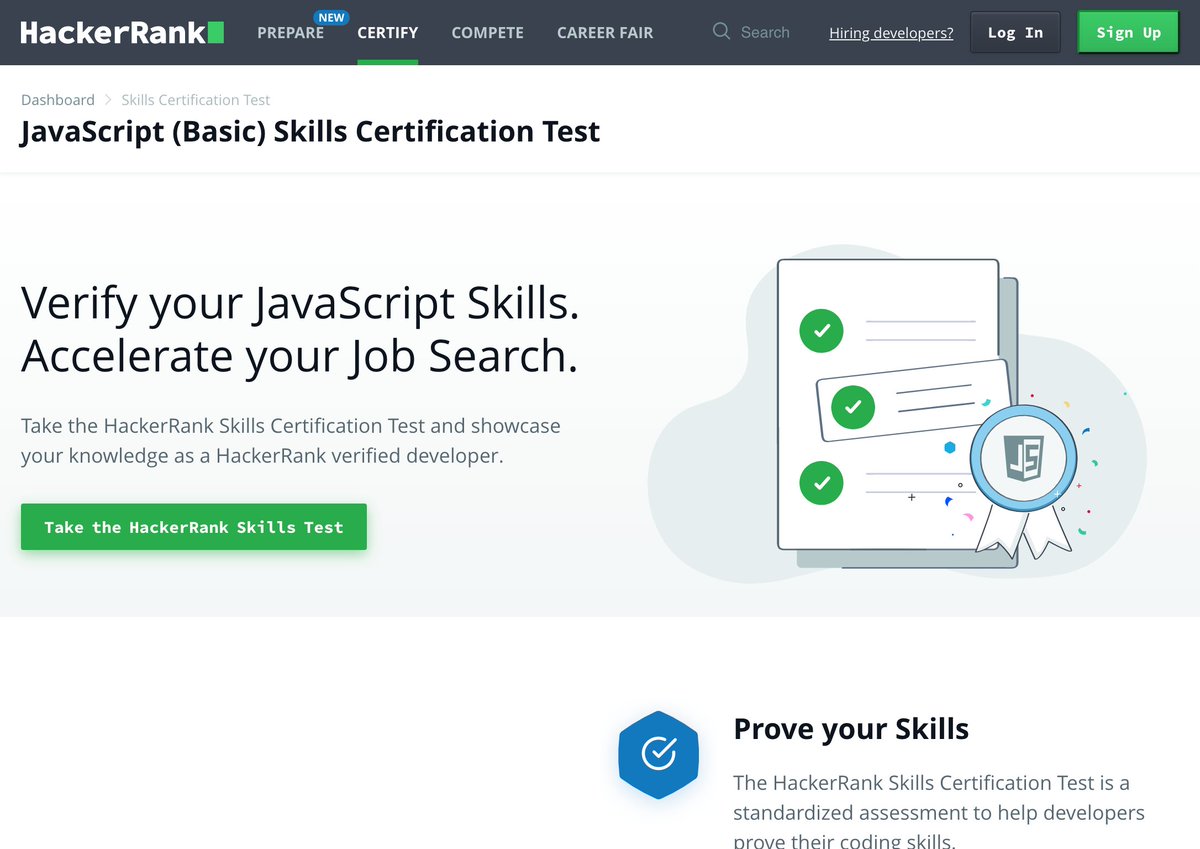Open the Certify tab
This screenshot has width=1200, height=849.
[x=388, y=33]
